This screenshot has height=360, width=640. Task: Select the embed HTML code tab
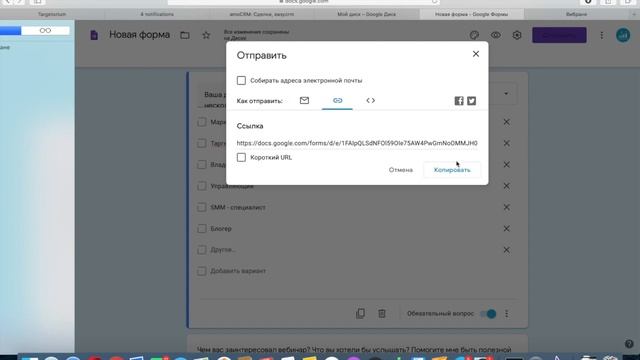[371, 100]
